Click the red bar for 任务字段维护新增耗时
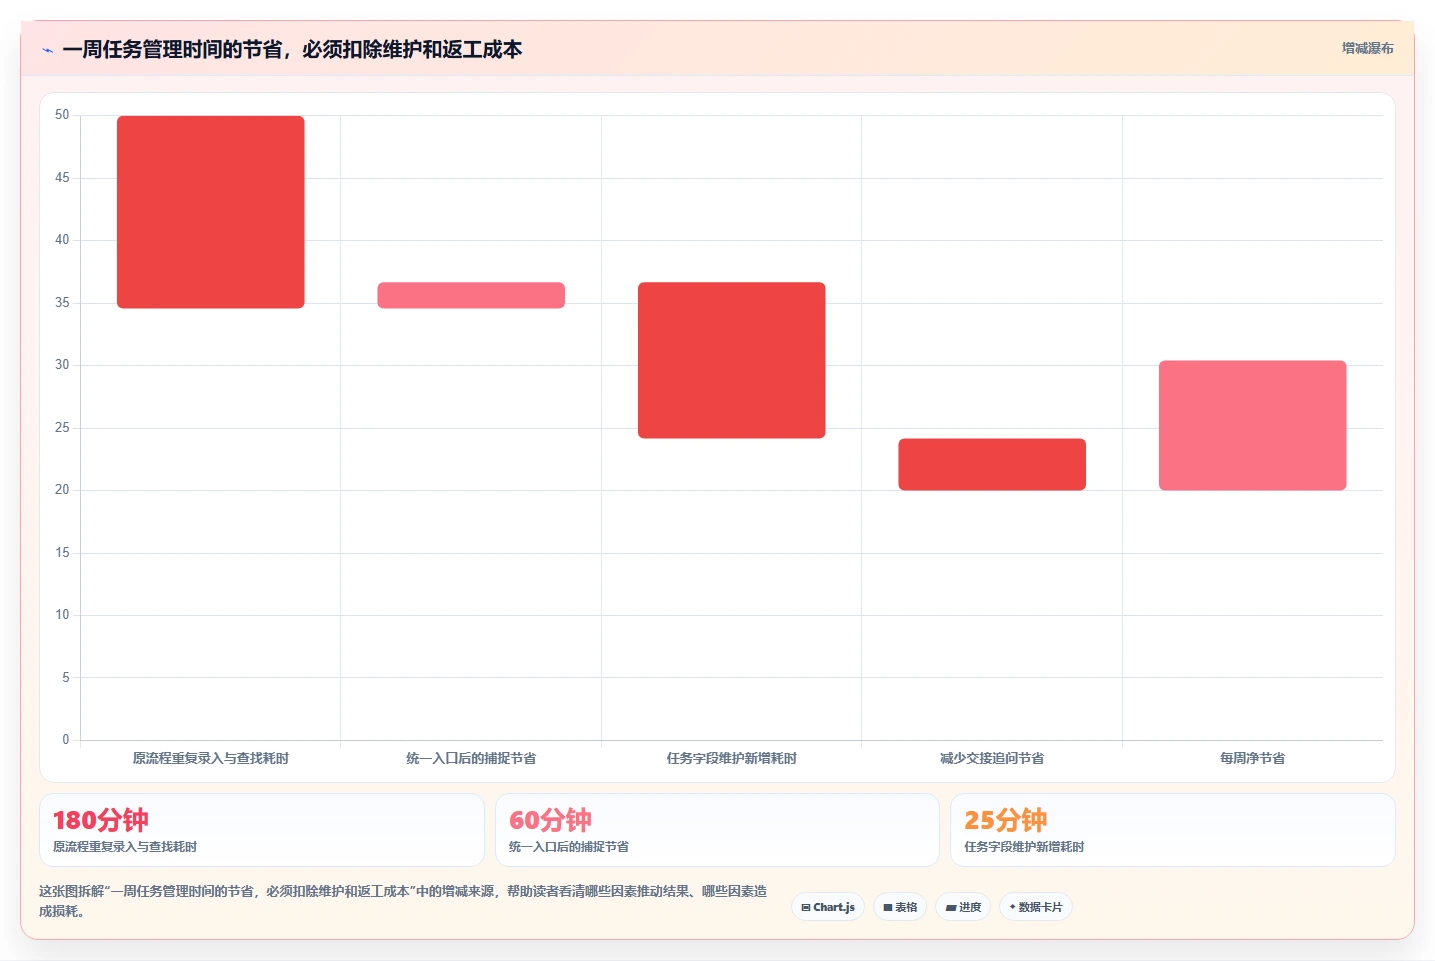 [x=732, y=360]
